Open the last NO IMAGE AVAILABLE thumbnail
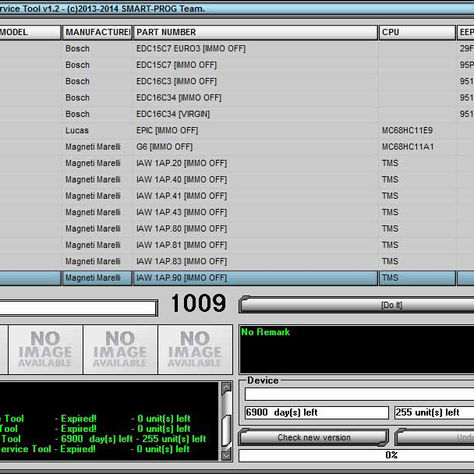 (x=195, y=349)
